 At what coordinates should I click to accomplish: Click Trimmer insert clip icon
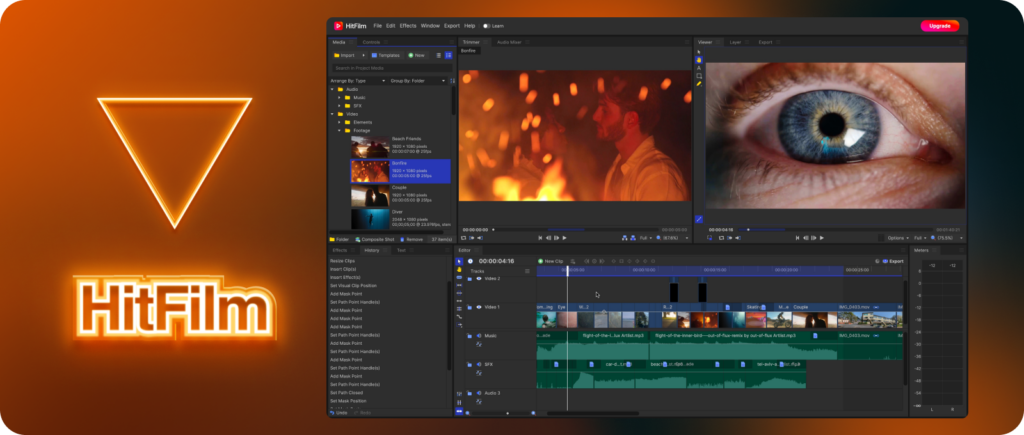[624, 238]
